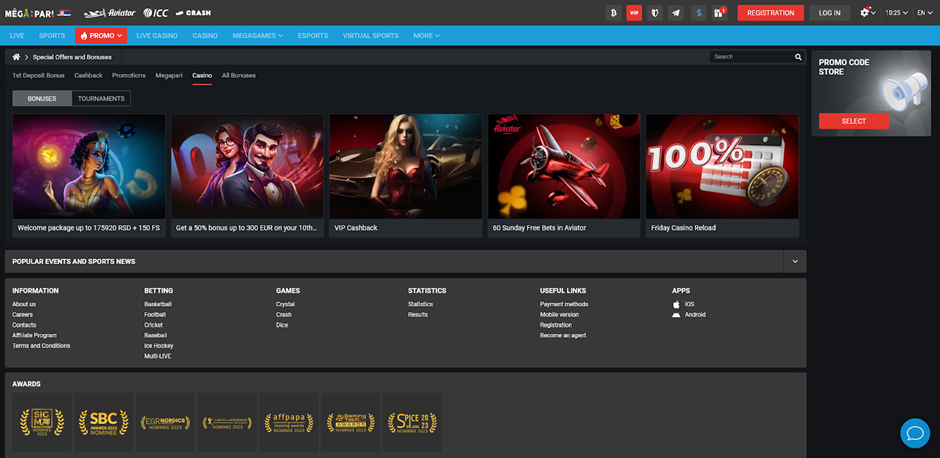The image size is (940, 458).
Task: Open the Aviator game logo in header
Action: coord(109,13)
